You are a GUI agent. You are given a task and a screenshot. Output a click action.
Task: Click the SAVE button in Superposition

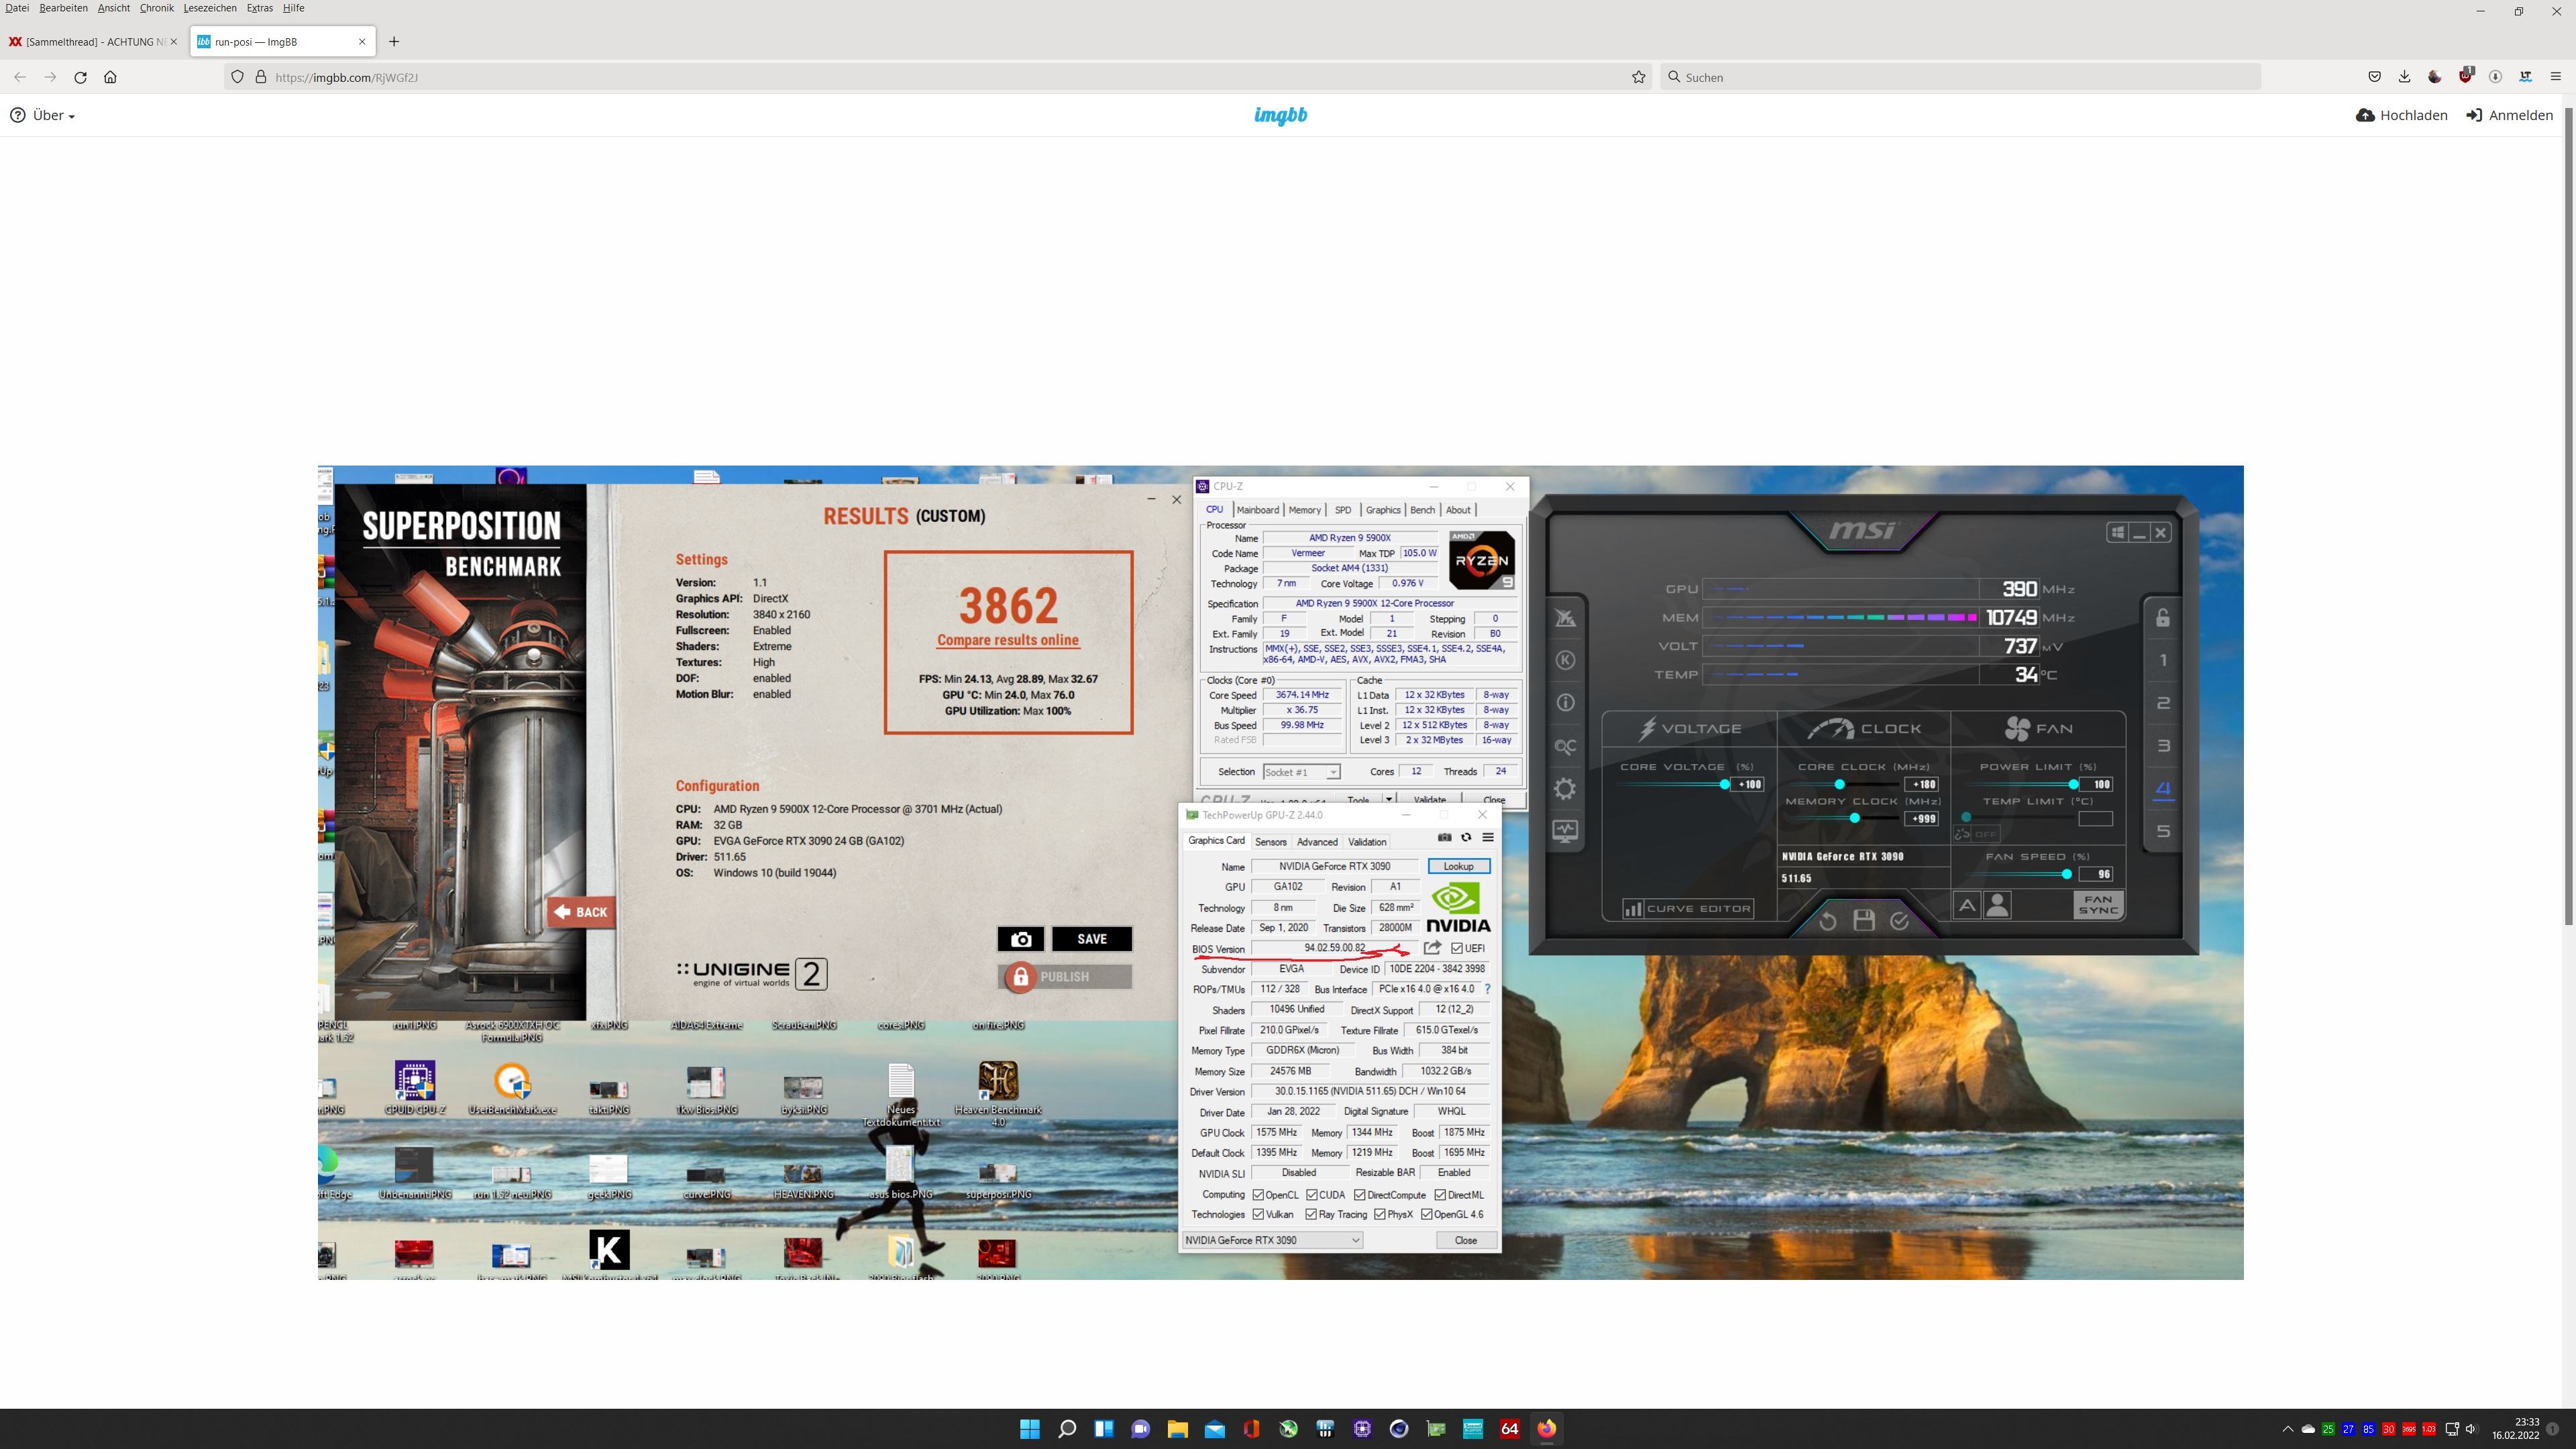tap(1092, 939)
